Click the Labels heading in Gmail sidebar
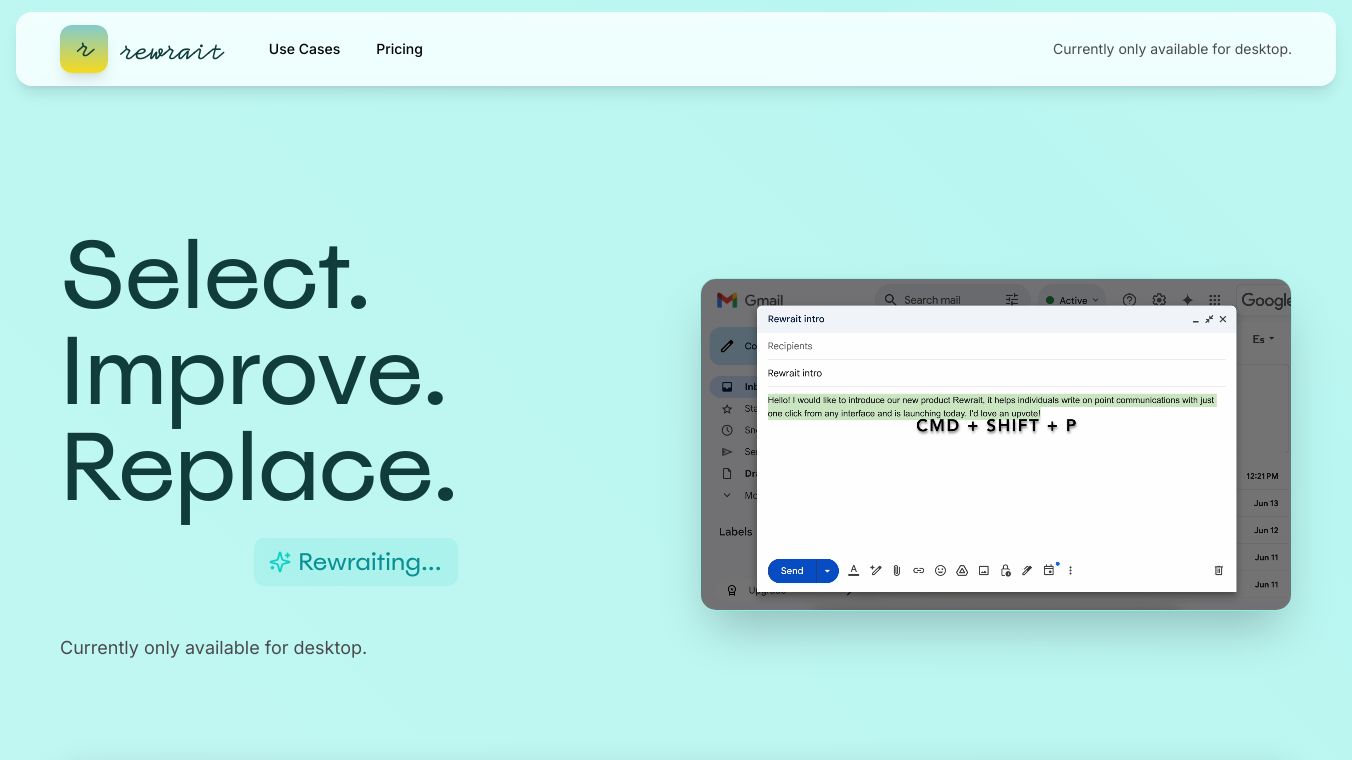Viewport: 1352px width, 760px height. [736, 532]
